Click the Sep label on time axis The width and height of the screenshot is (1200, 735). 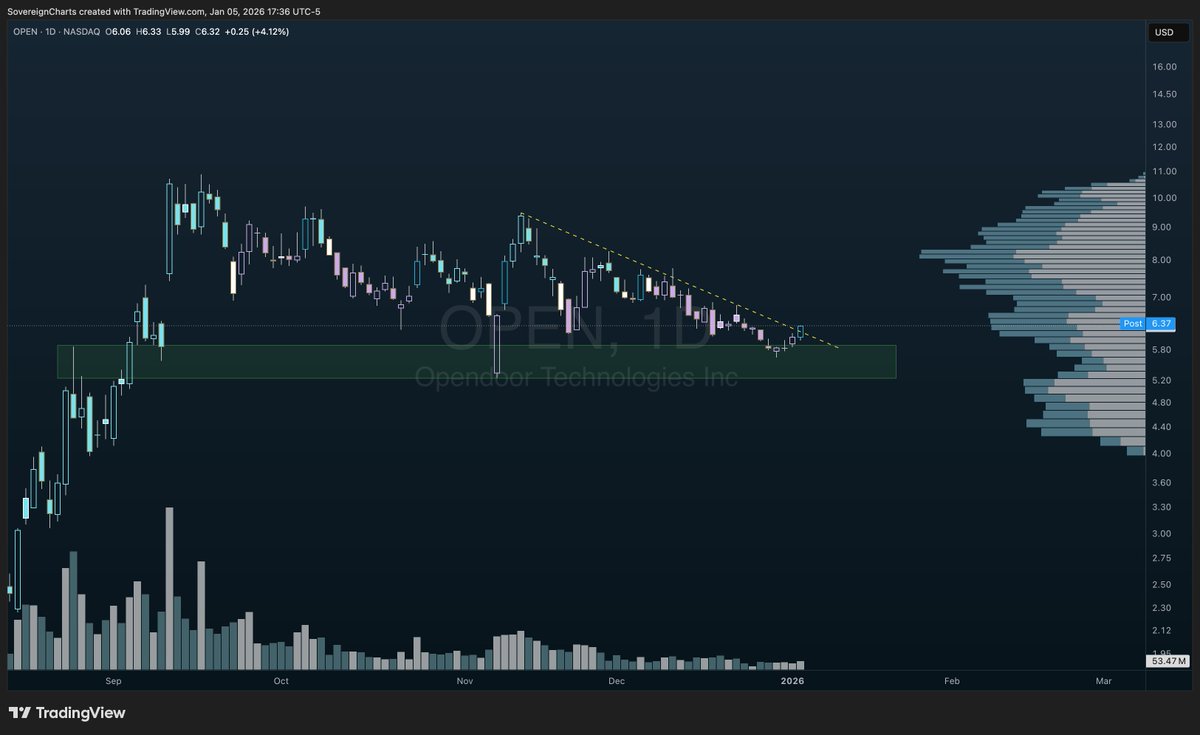click(113, 681)
